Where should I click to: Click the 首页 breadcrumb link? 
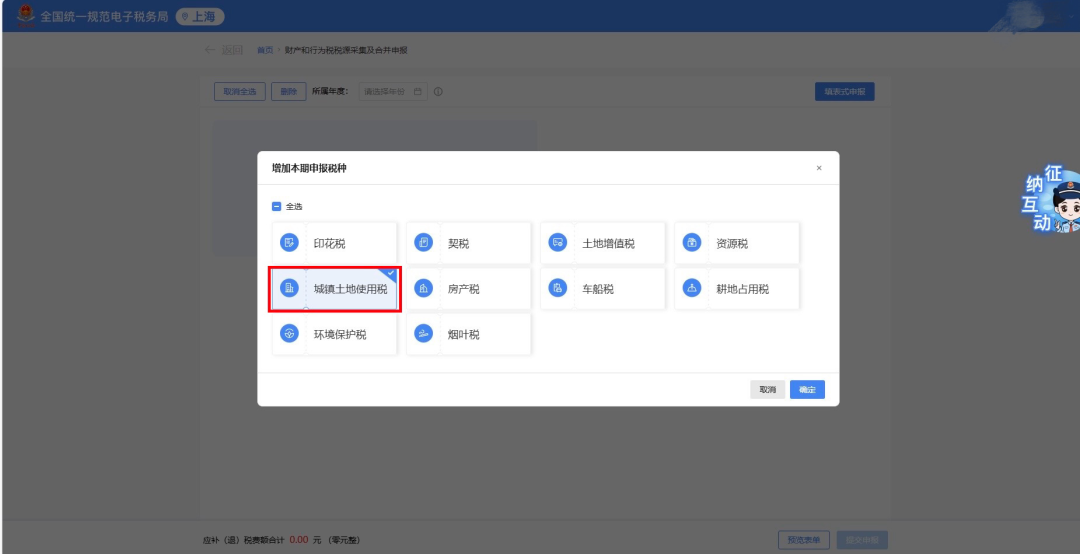[265, 50]
